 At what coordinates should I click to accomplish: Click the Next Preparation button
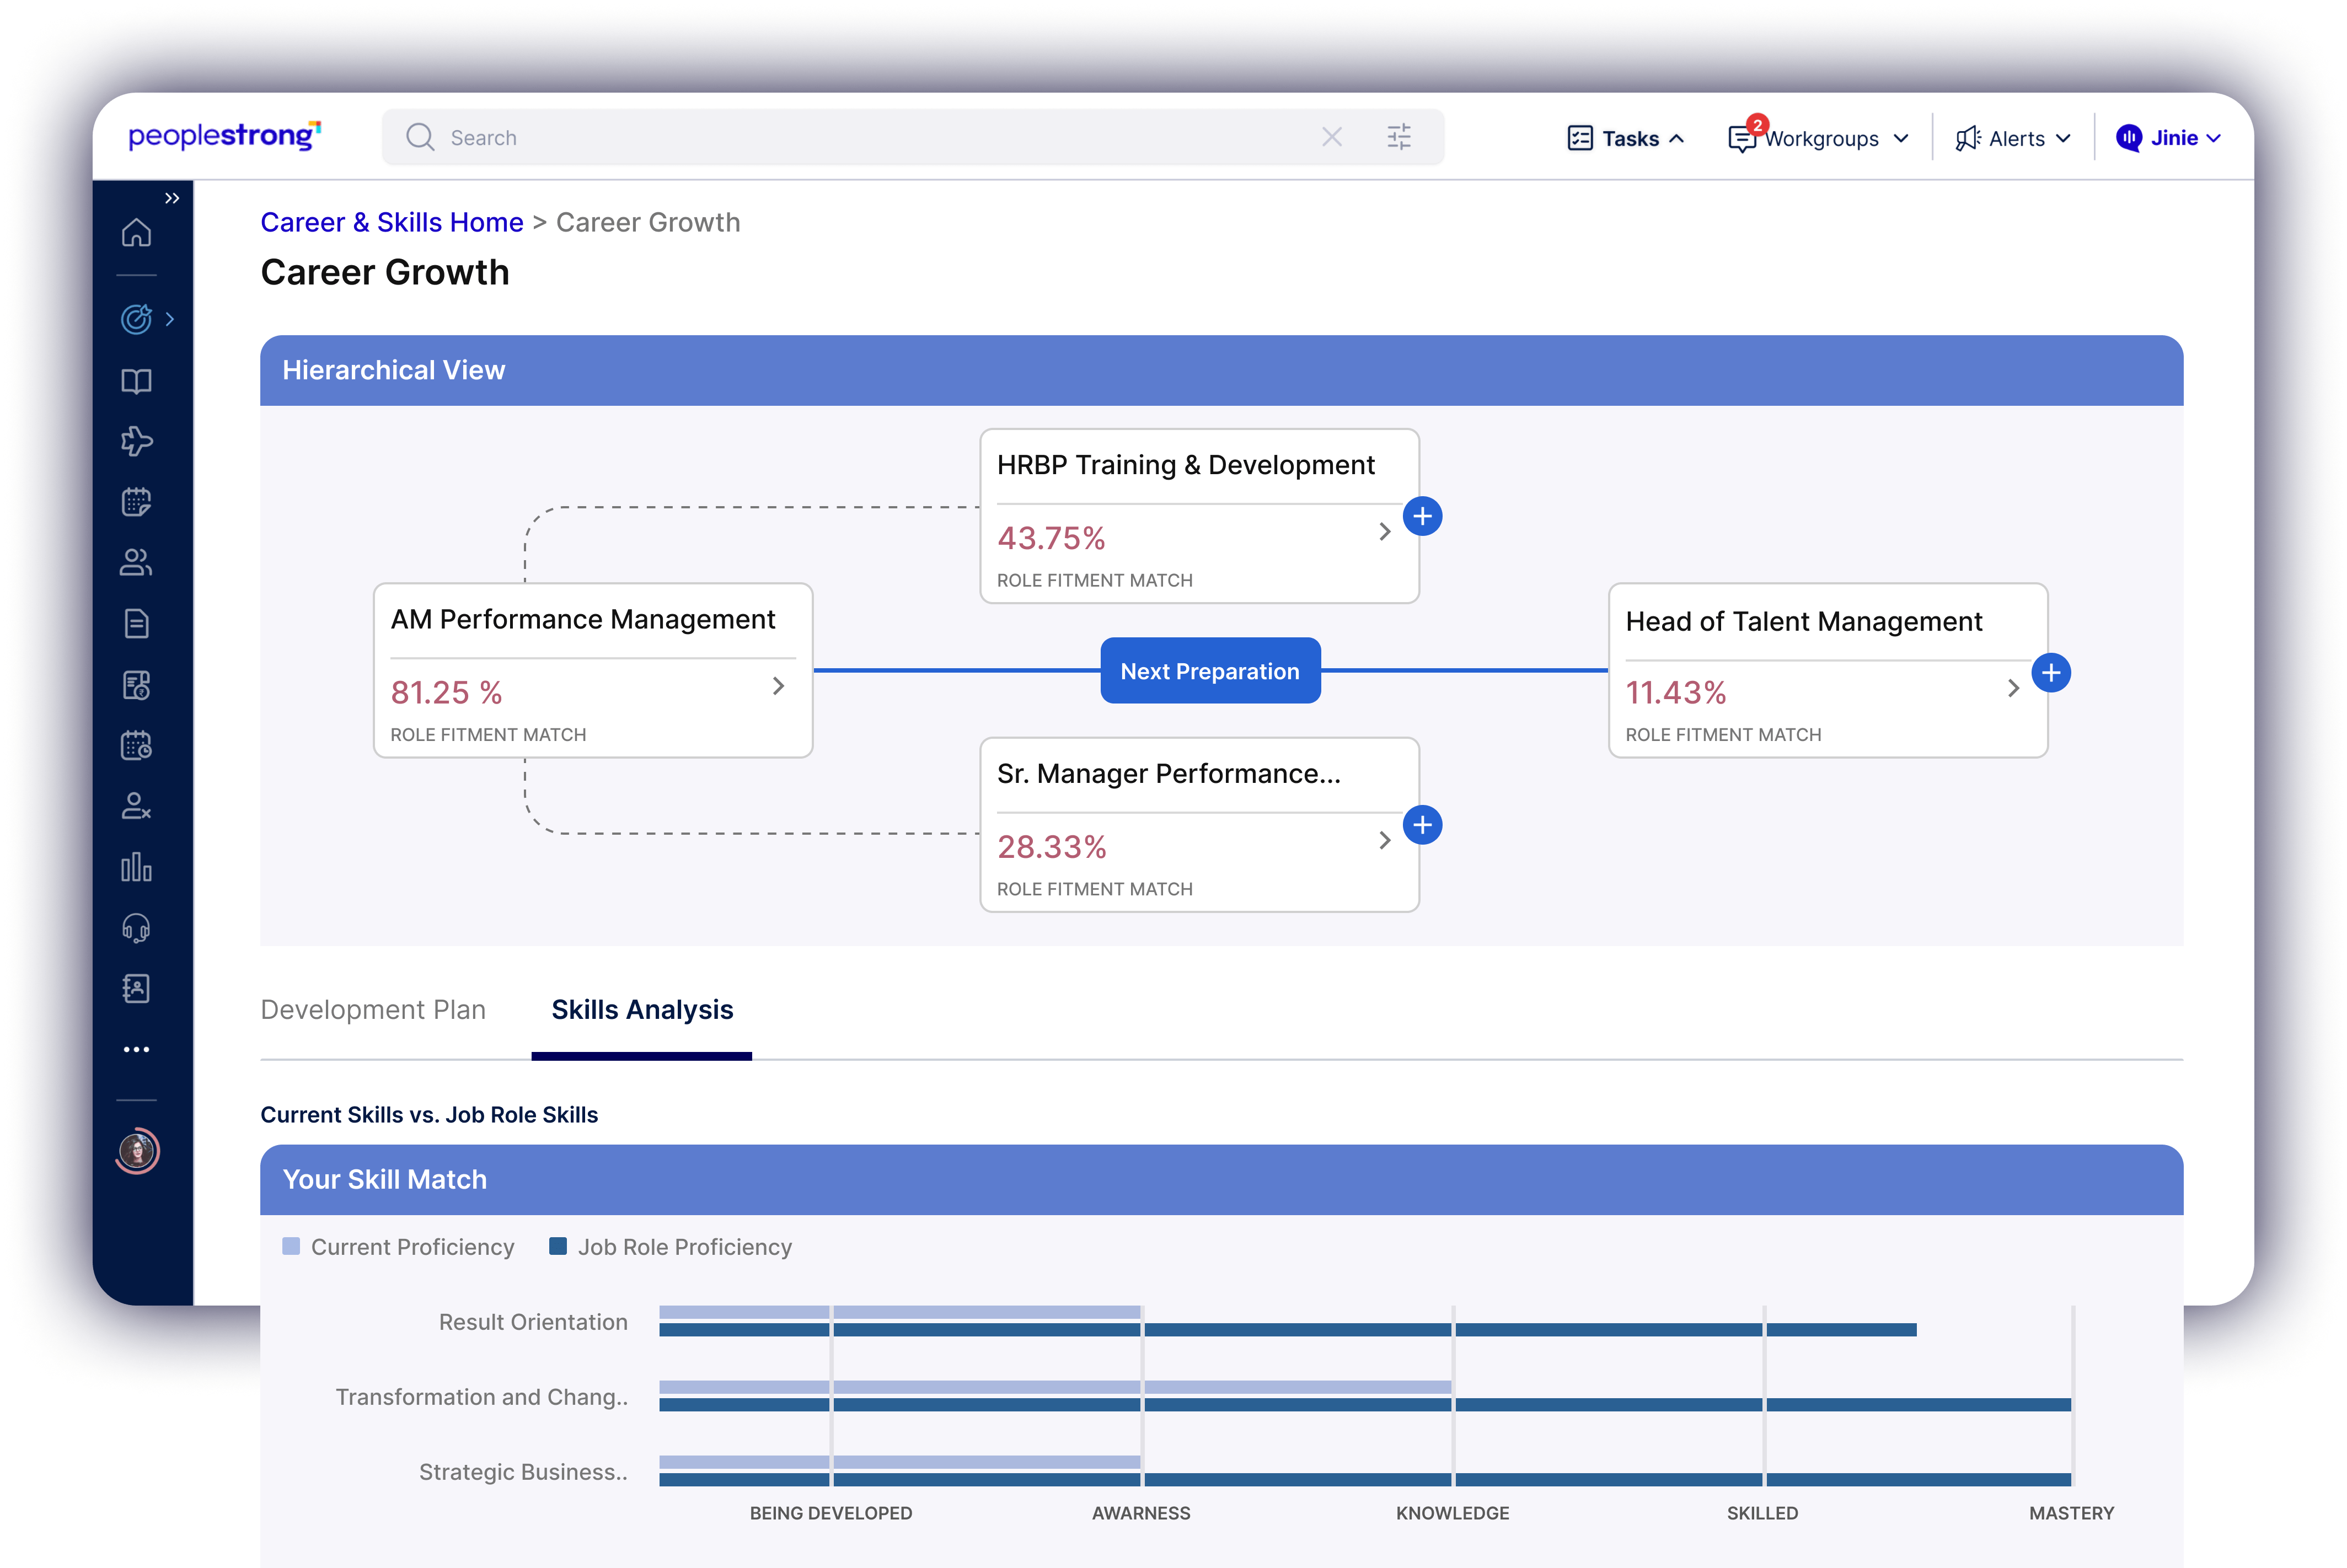coord(1210,671)
